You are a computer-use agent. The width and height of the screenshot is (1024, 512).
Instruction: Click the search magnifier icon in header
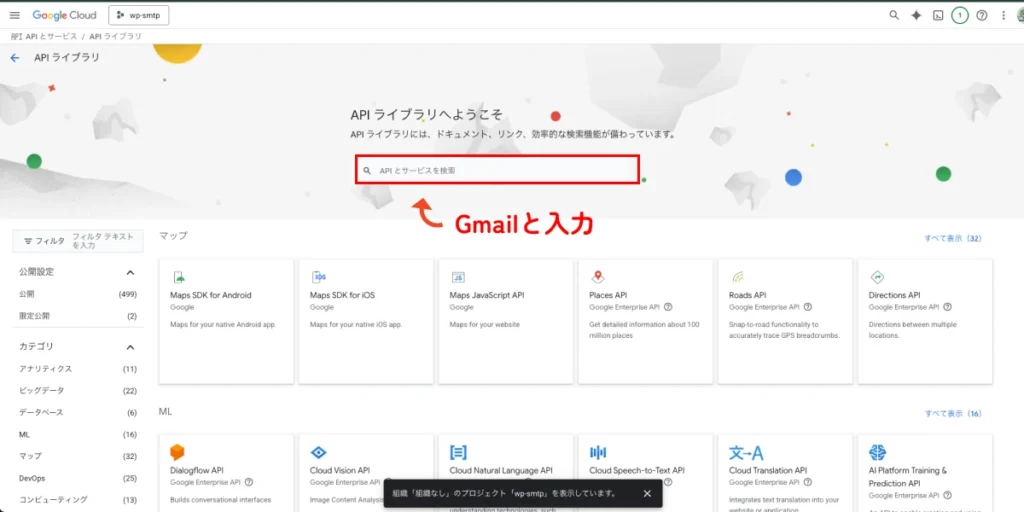(x=894, y=15)
